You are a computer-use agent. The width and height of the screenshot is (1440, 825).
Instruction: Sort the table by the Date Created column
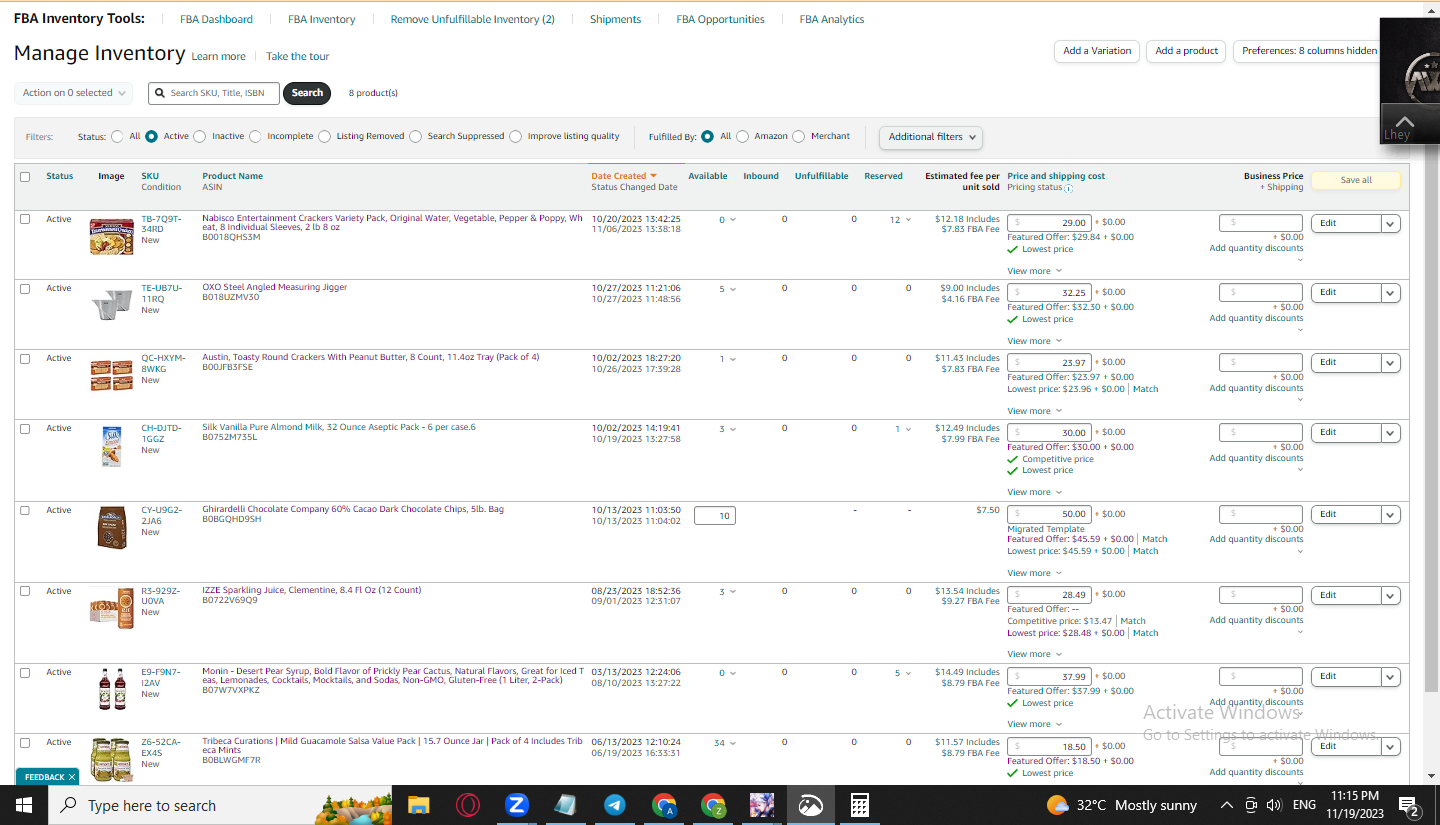[623, 176]
